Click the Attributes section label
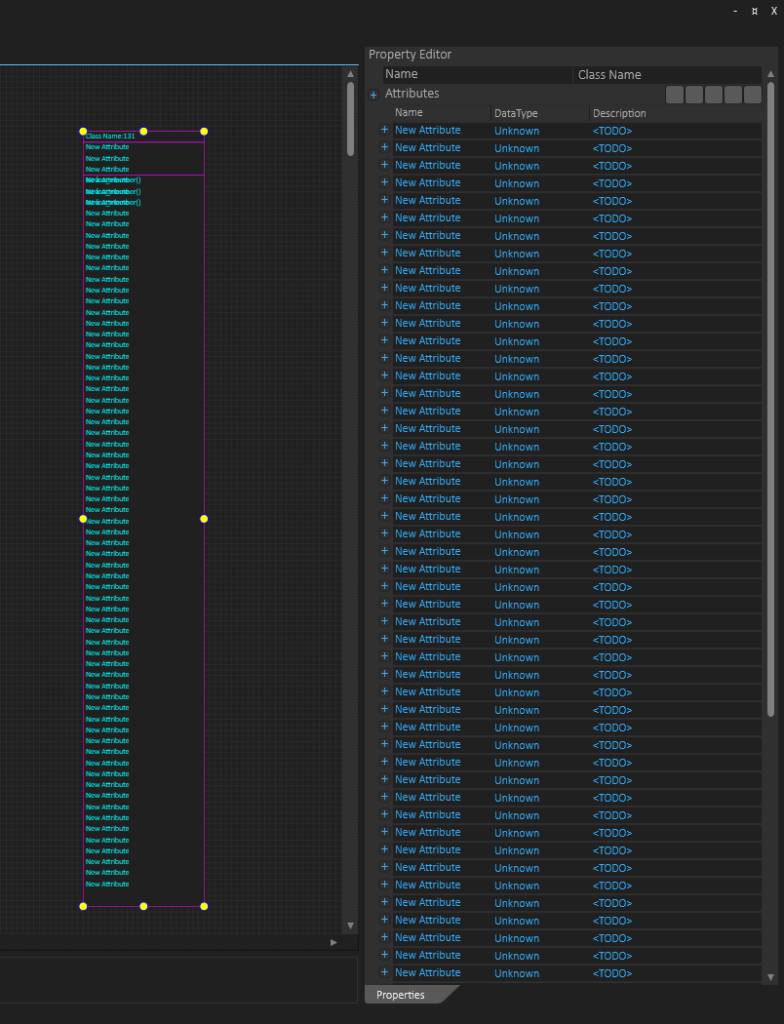The image size is (784, 1024). (412, 93)
